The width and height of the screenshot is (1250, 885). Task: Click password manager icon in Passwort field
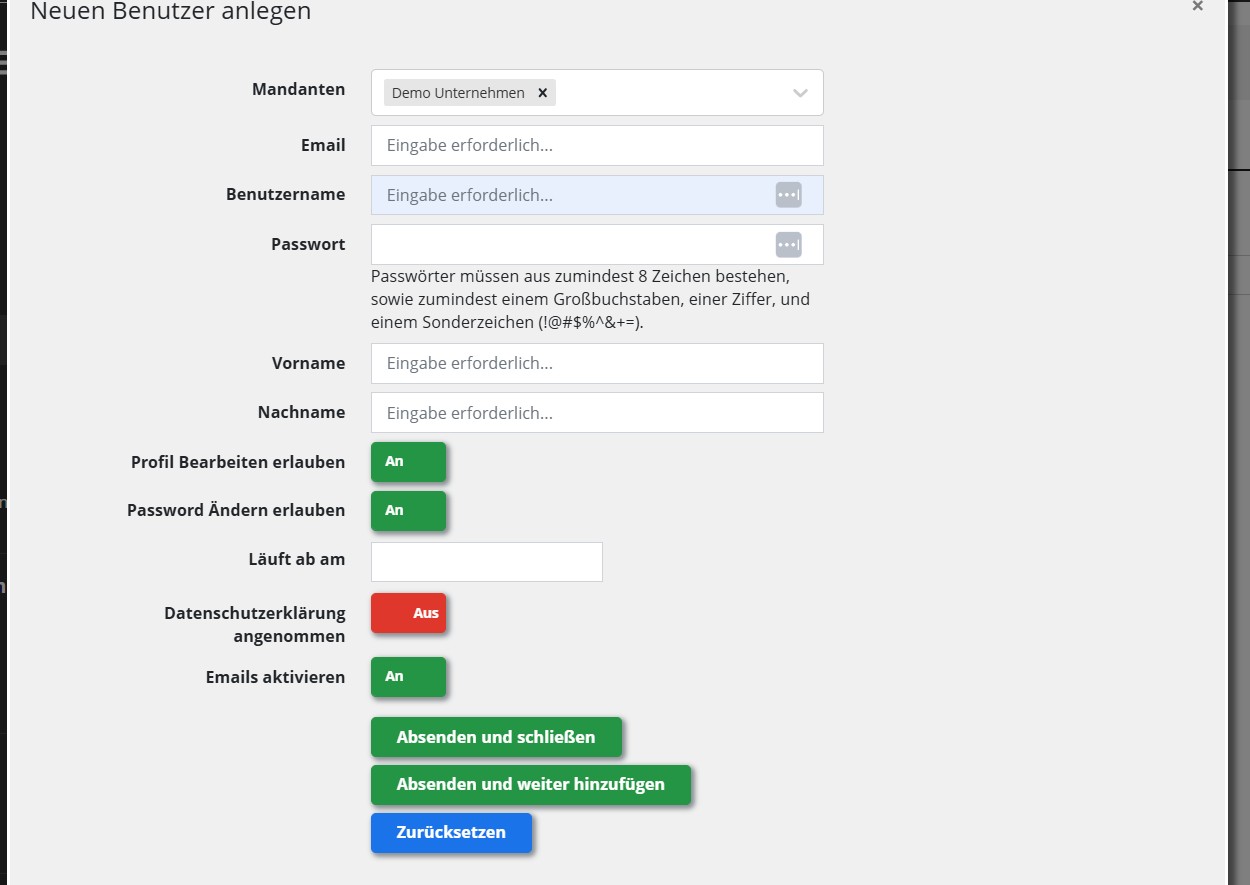[x=788, y=244]
